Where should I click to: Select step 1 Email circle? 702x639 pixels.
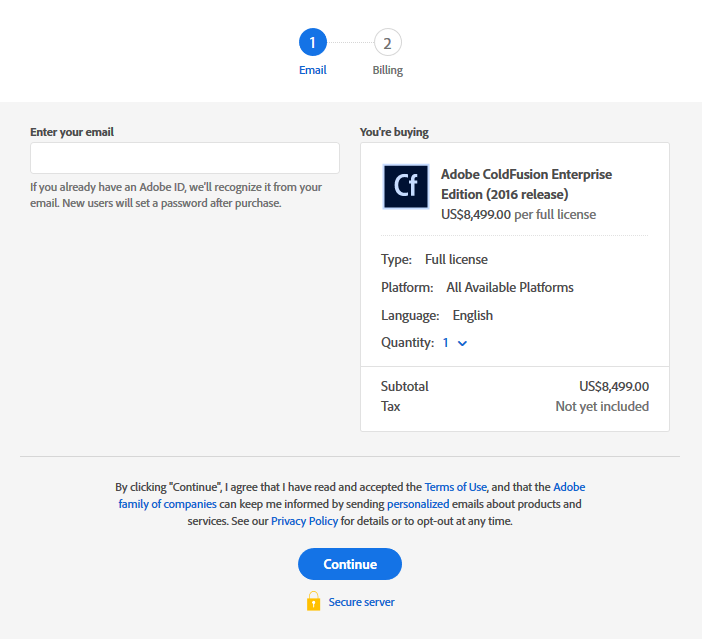312,43
